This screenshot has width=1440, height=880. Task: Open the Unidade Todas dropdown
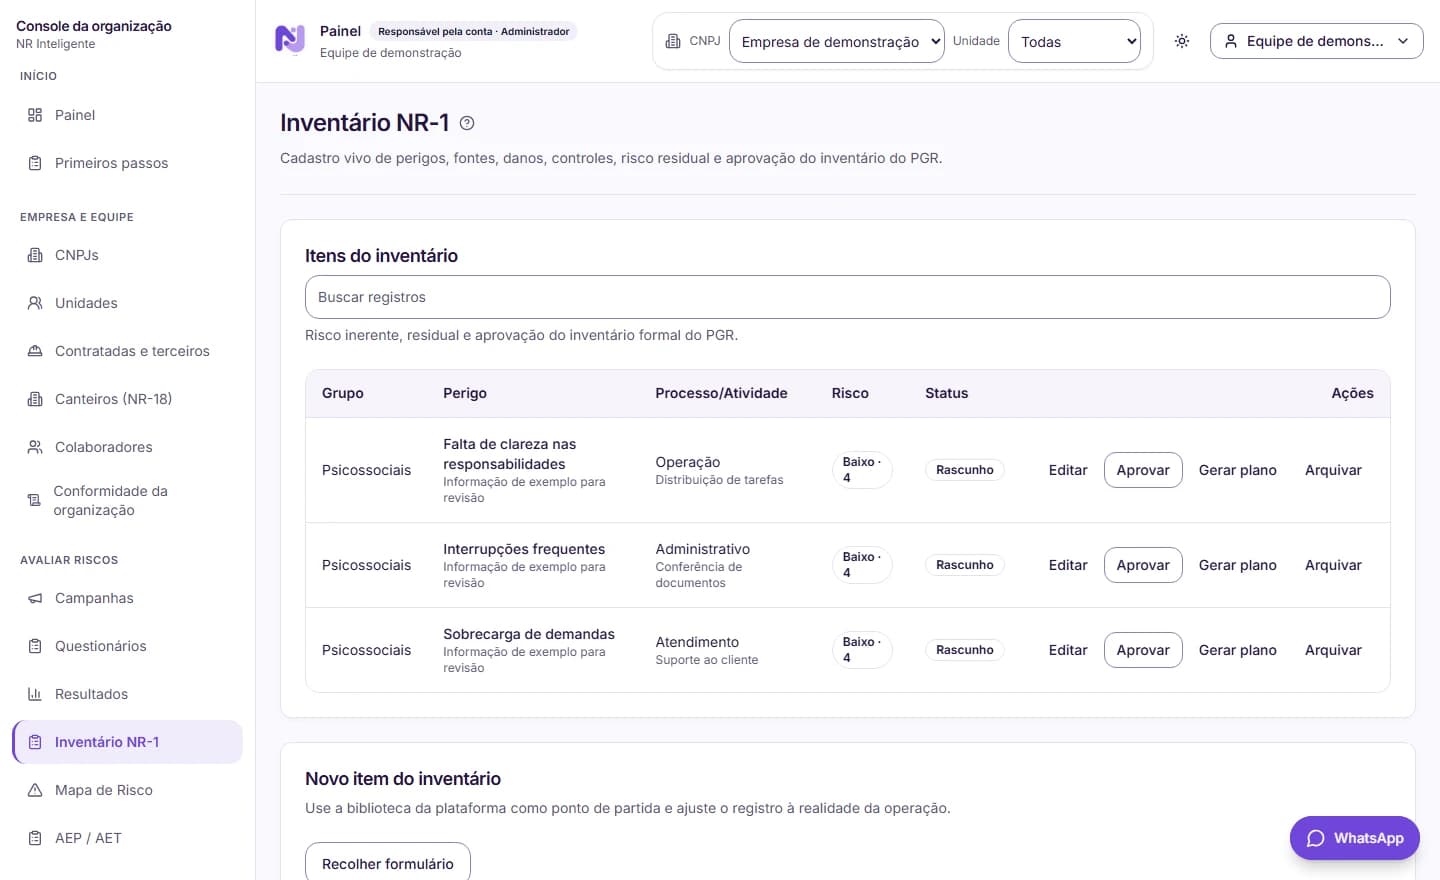click(x=1074, y=41)
